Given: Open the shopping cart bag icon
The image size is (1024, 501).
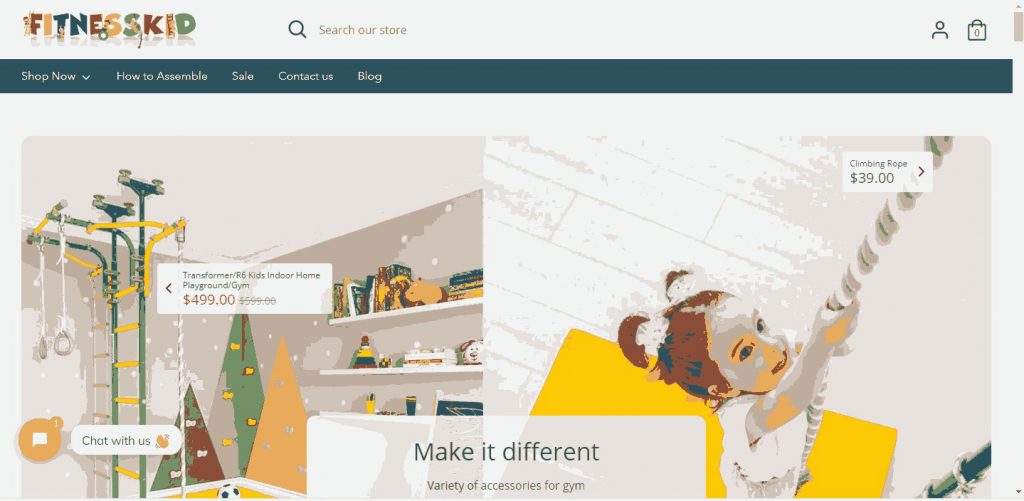Looking at the screenshot, I should [x=976, y=31].
